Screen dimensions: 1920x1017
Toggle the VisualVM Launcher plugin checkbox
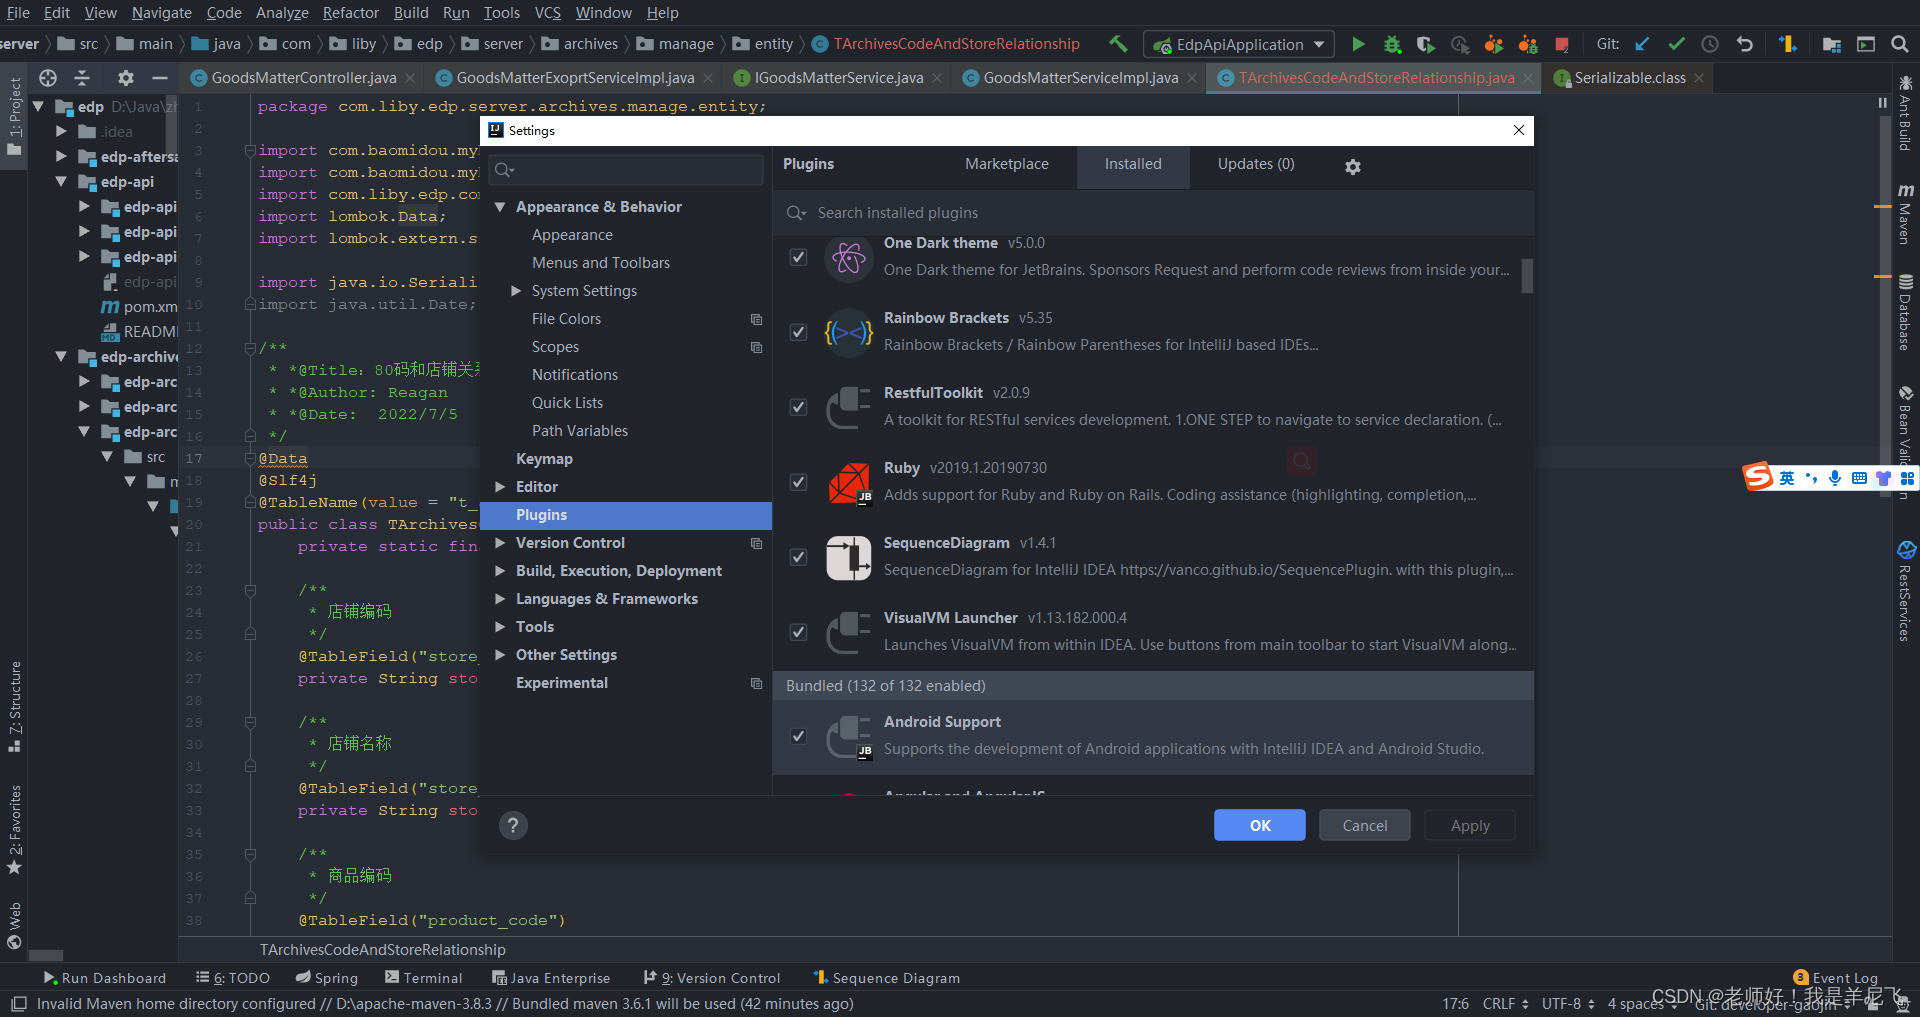point(798,632)
